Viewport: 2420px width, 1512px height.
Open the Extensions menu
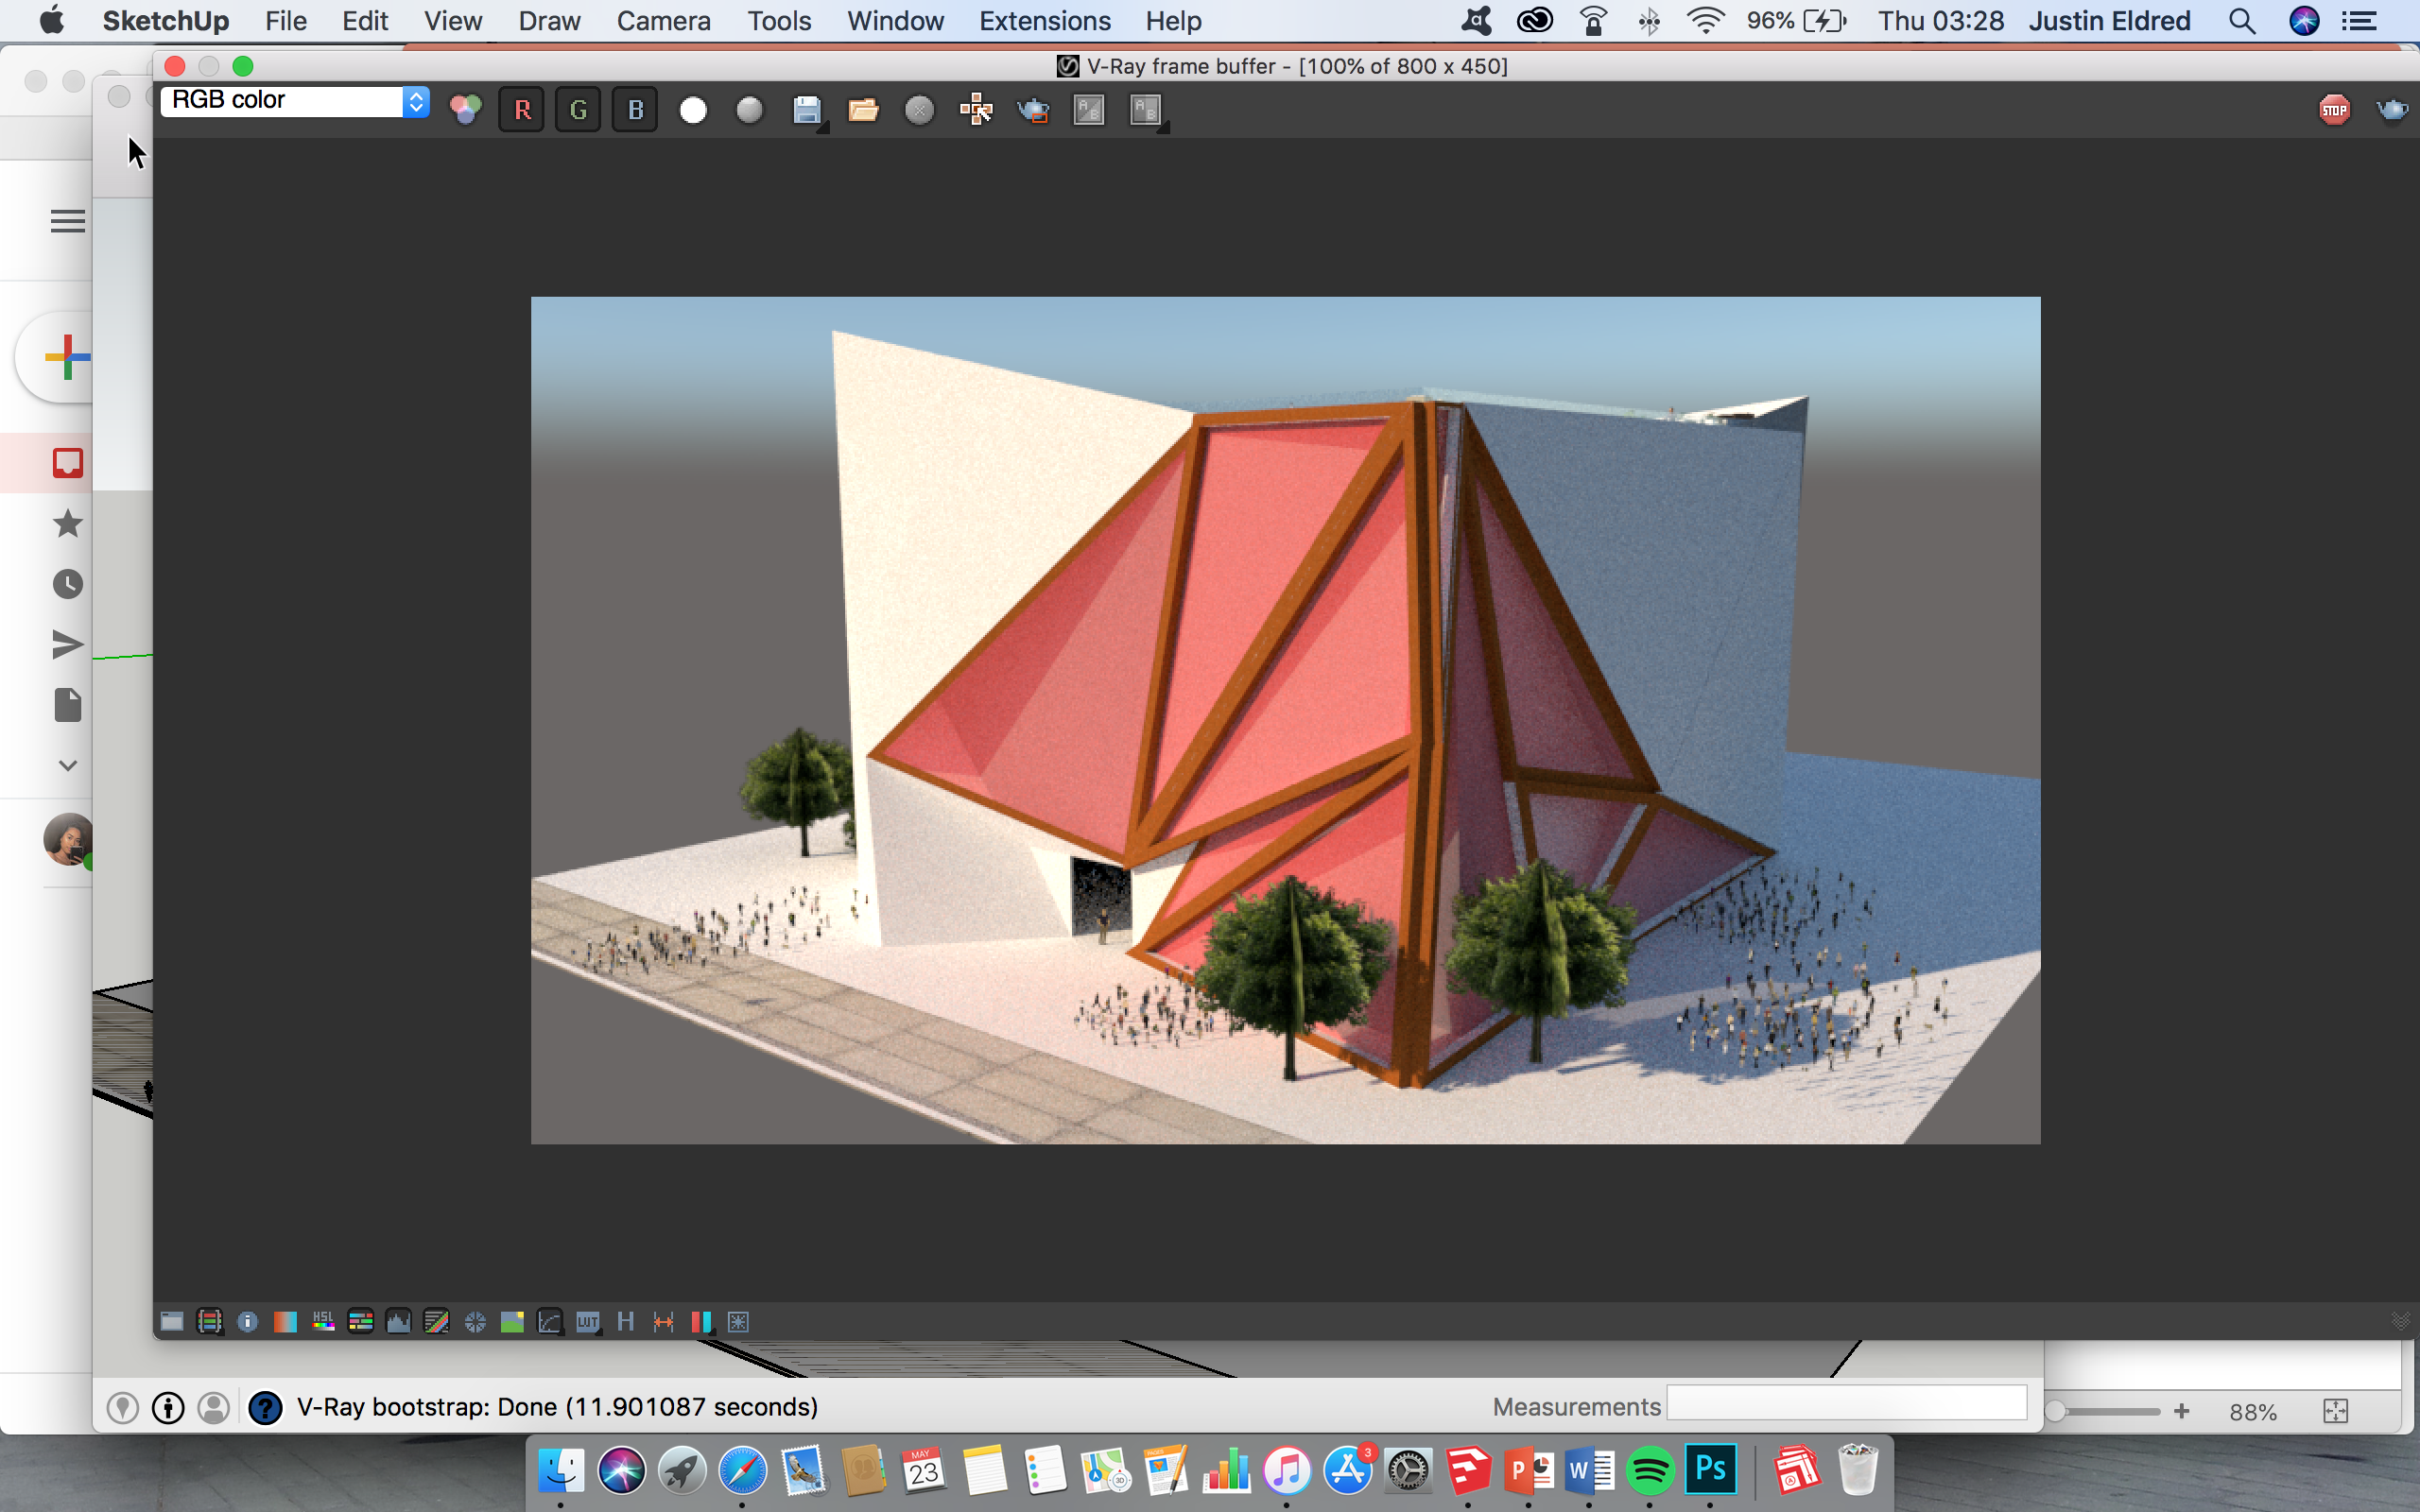(x=1044, y=21)
